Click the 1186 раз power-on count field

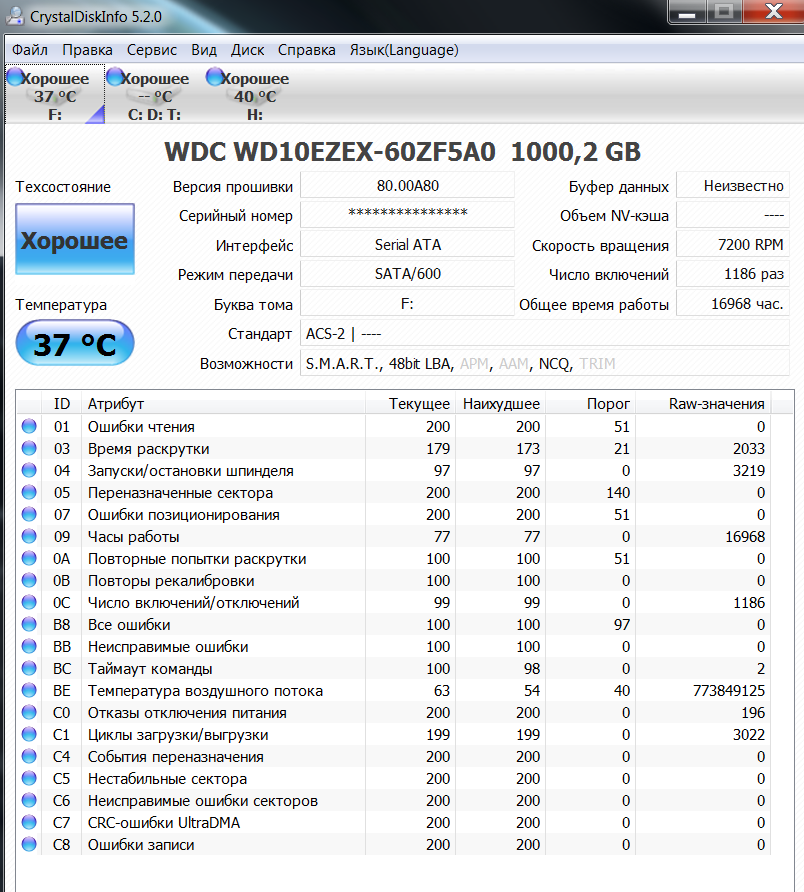733,274
